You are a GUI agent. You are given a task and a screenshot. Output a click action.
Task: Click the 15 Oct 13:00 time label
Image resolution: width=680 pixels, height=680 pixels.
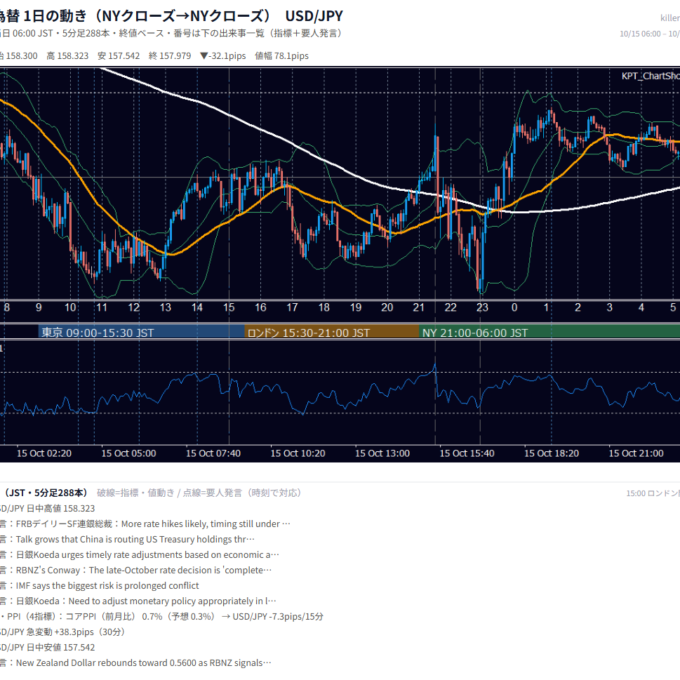[382, 453]
